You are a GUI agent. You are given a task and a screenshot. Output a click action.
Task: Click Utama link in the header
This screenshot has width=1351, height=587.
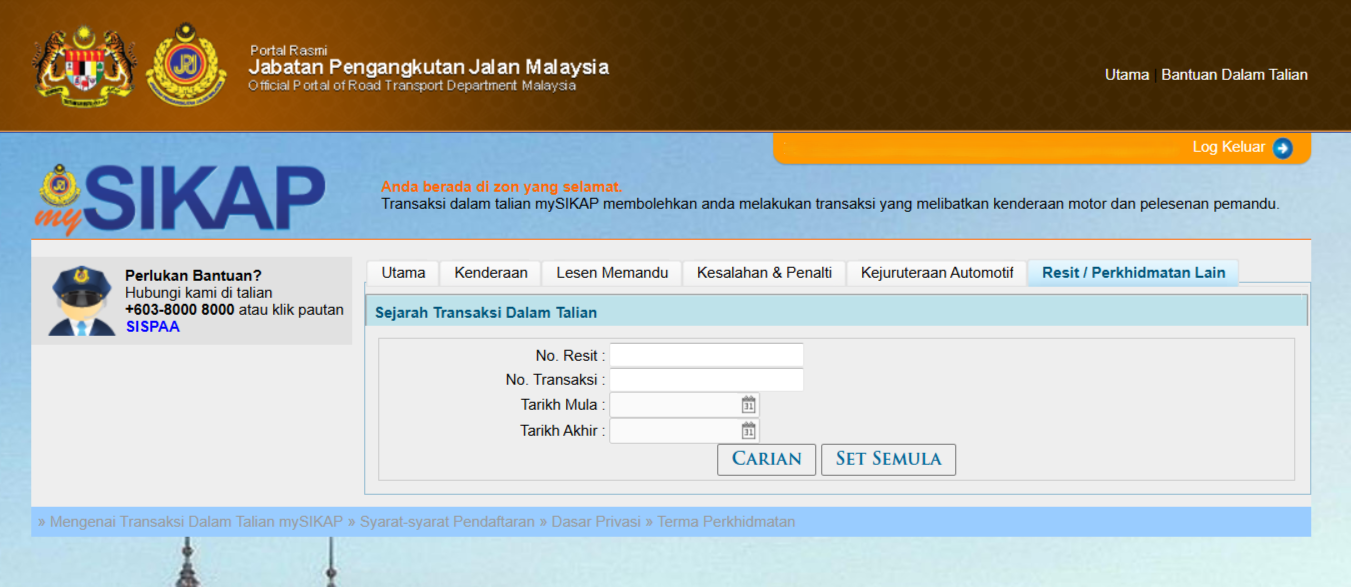pos(1127,75)
